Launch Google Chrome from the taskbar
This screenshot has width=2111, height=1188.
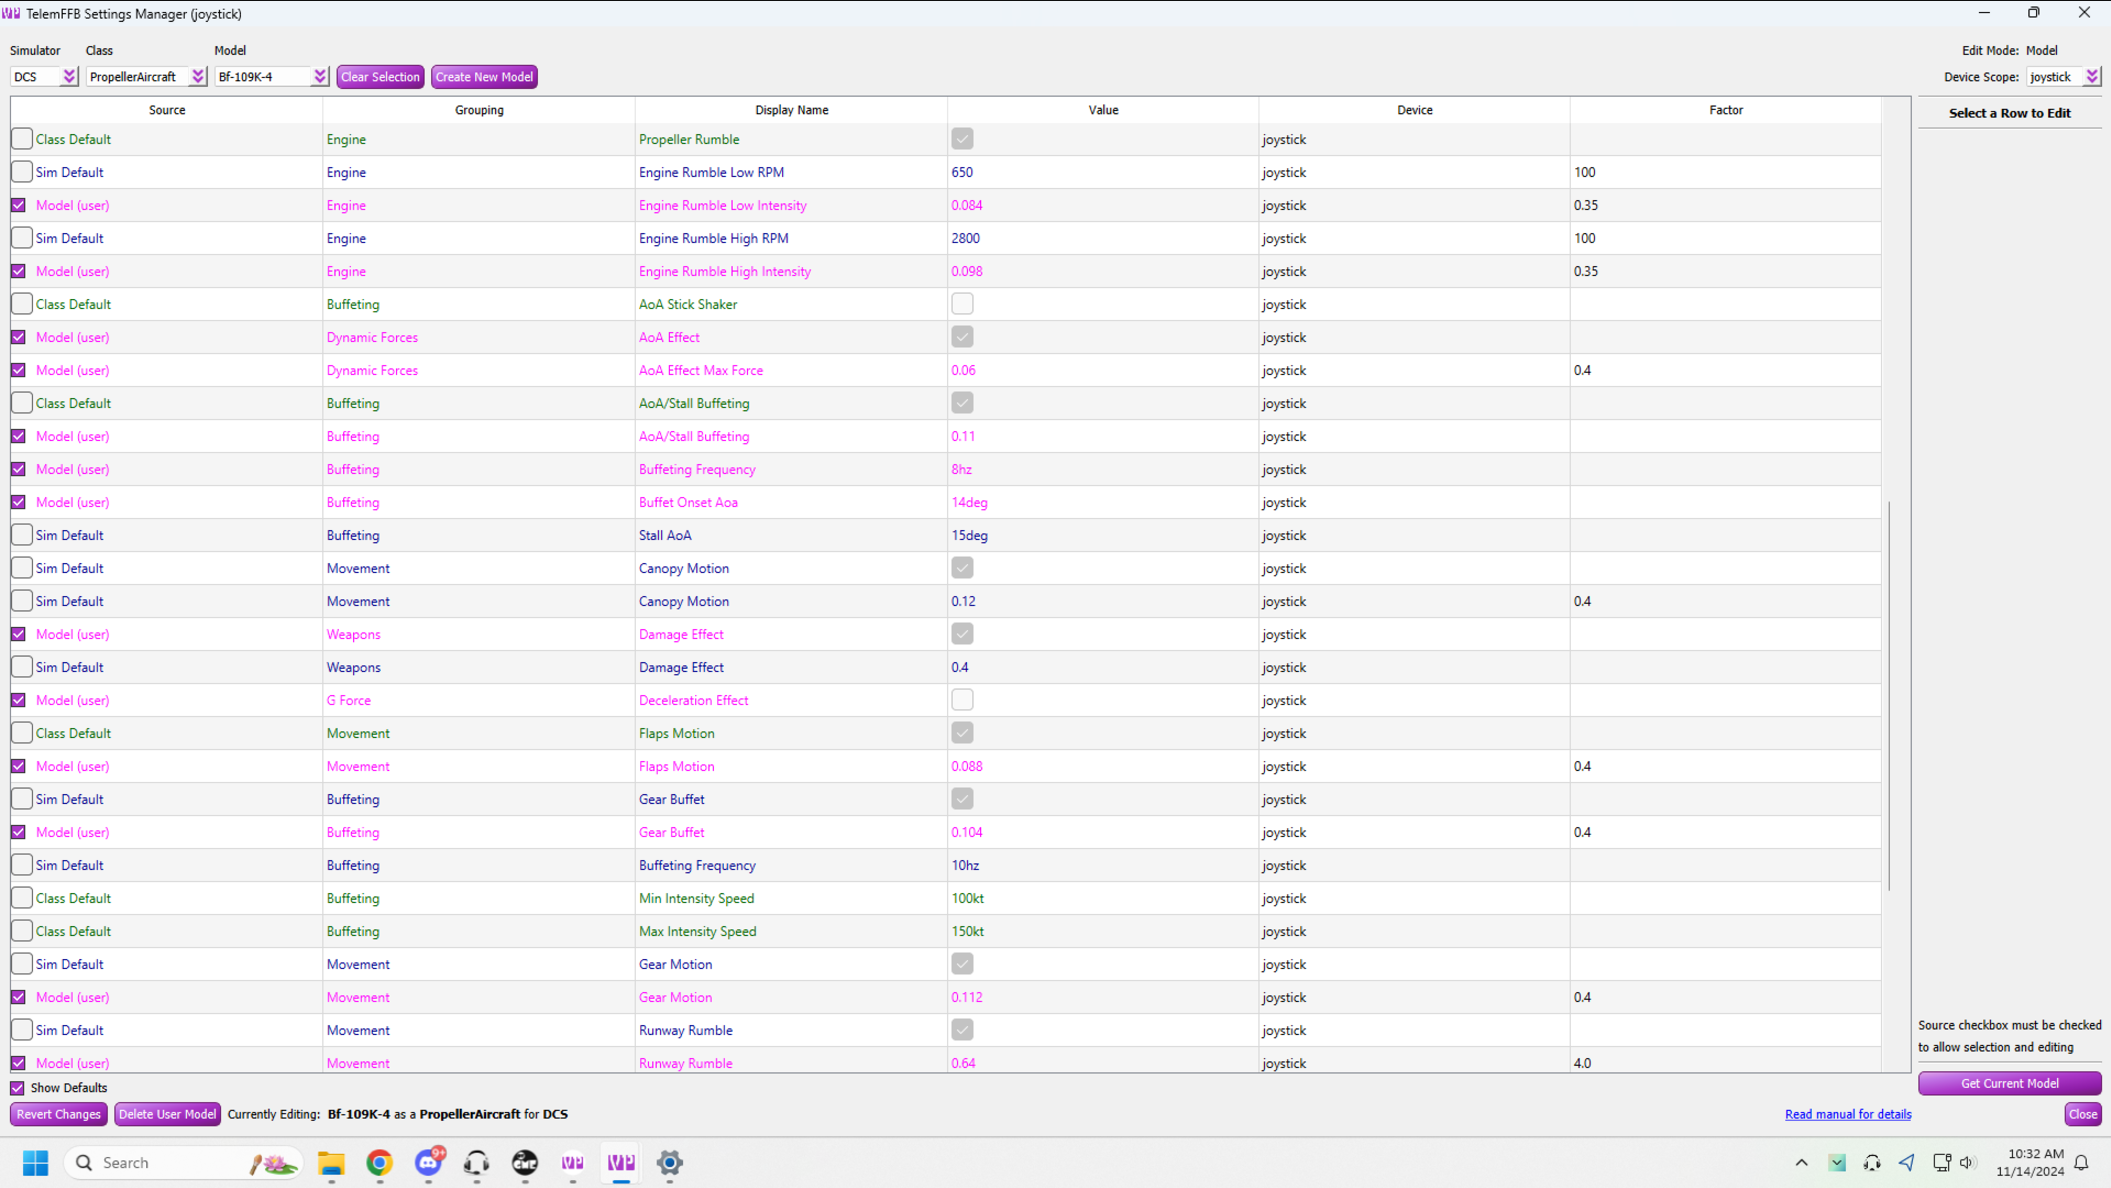tap(379, 1162)
